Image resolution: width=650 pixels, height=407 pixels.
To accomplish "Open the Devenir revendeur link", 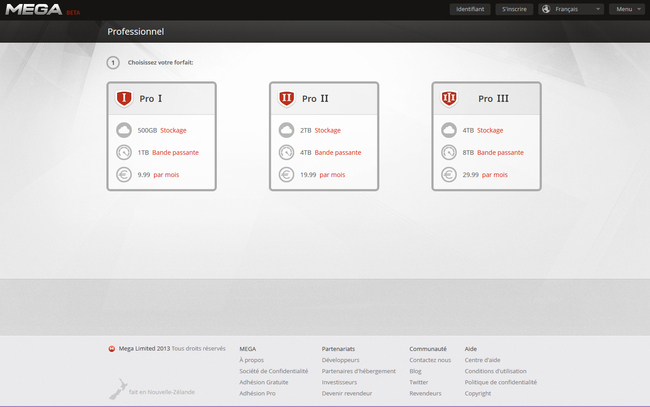I will 347,393.
